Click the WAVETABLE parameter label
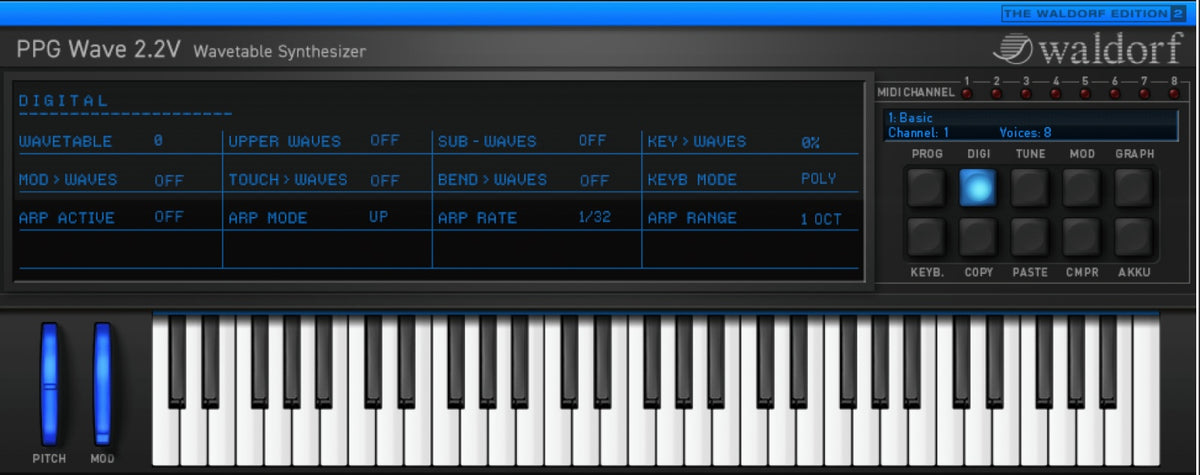Viewport: 1200px width, 475px height. (65, 141)
